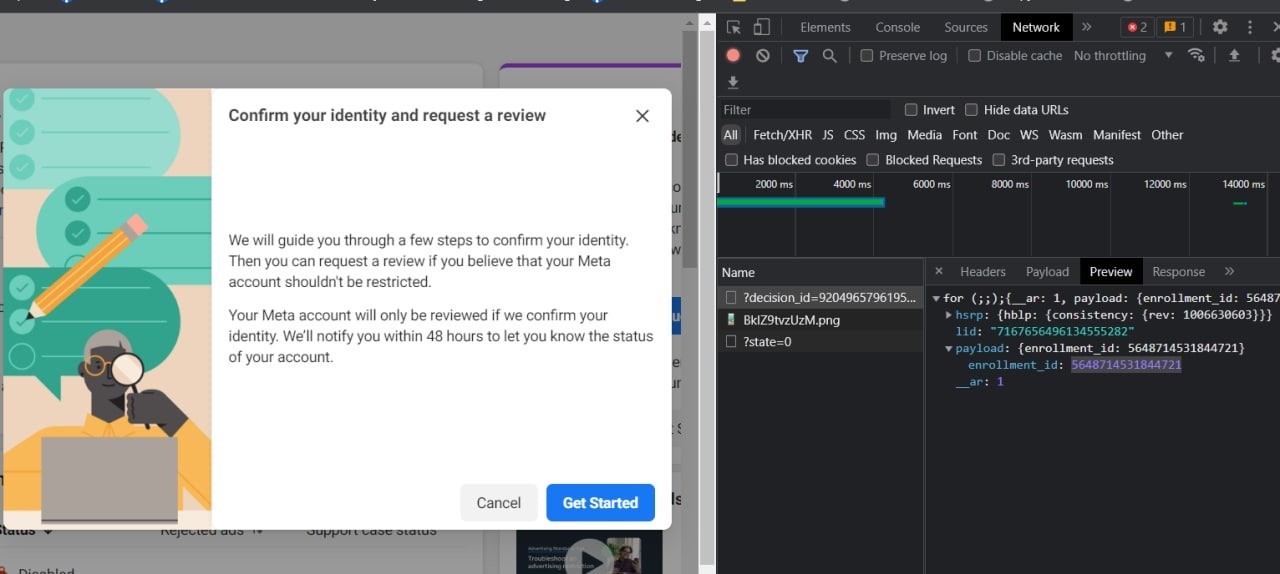Click the red errors count badge

pyautogui.click(x=1135, y=27)
